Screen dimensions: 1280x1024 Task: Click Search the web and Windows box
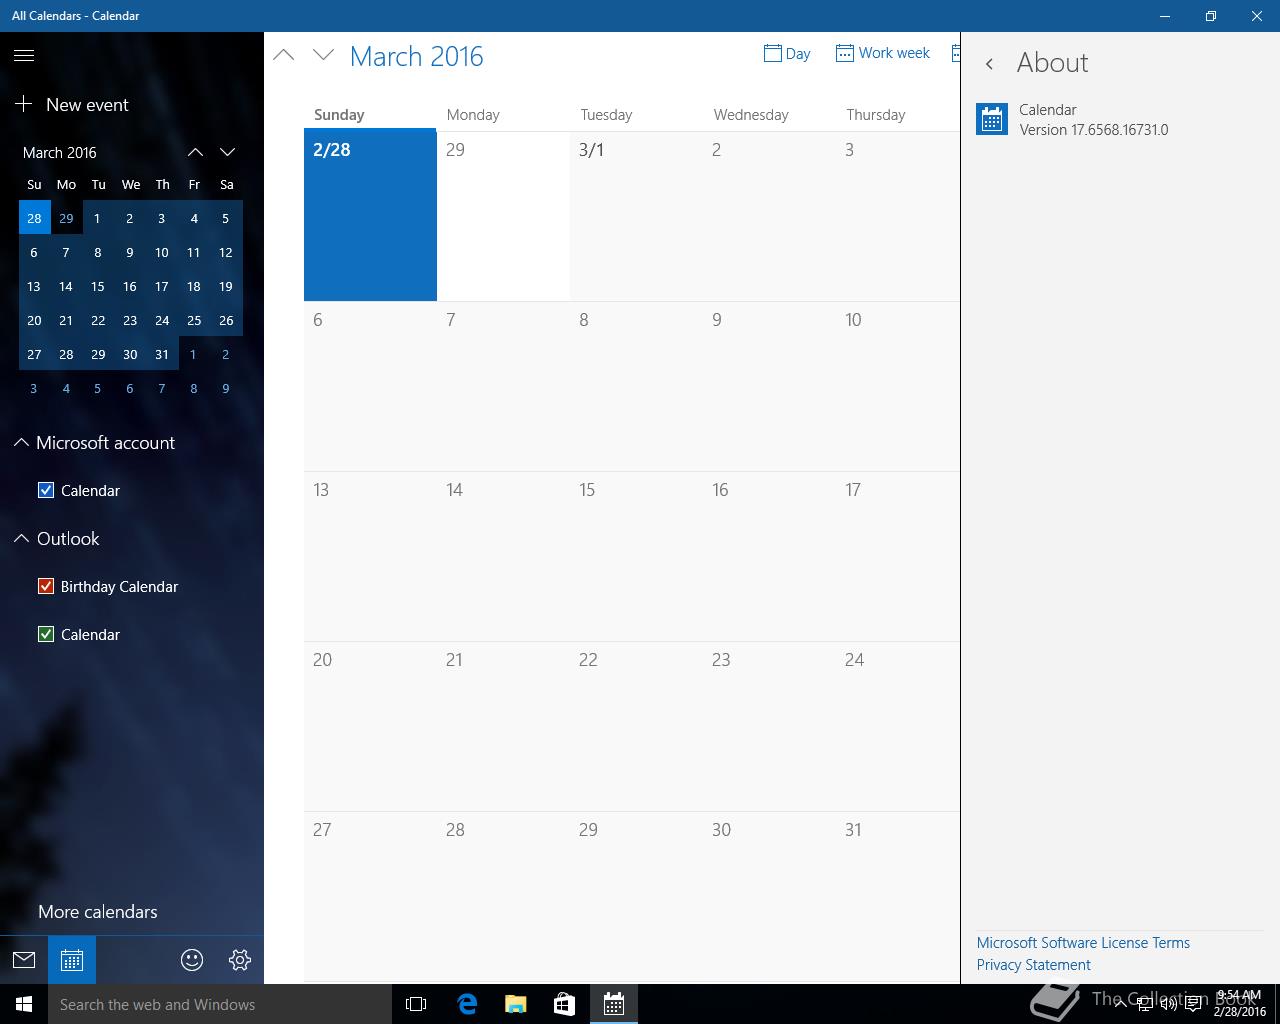[220, 1004]
